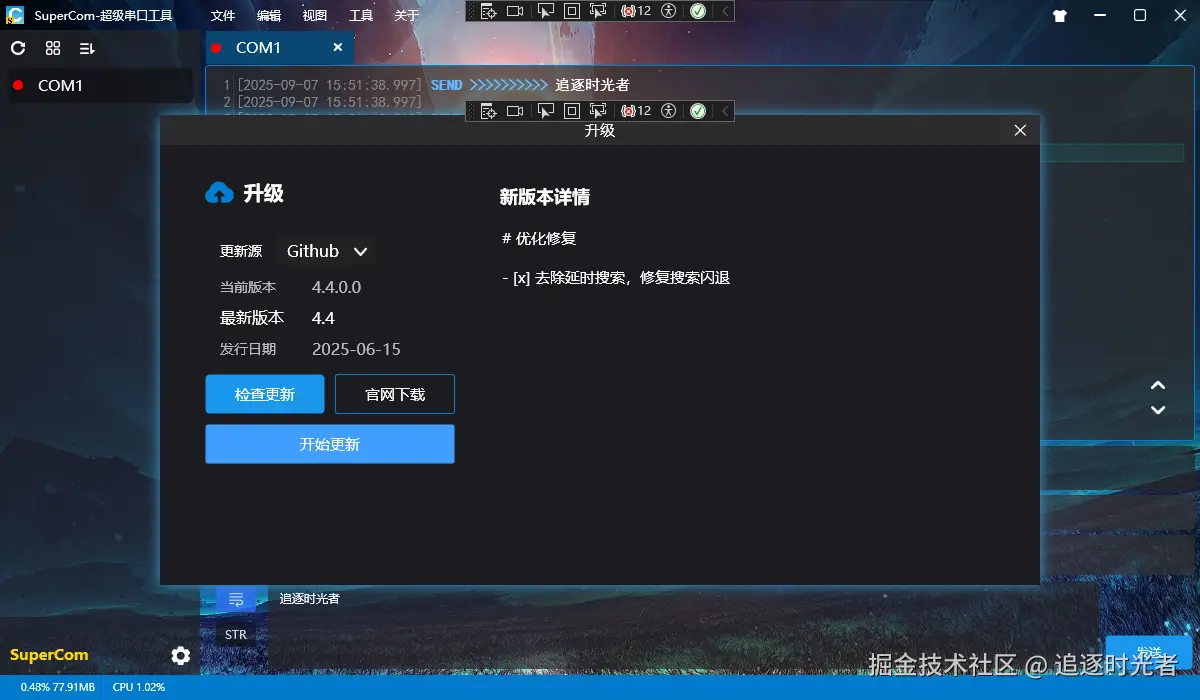This screenshot has width=1200, height=700.
Task: Click accessibility person icon in title bar toolbar
Action: click(x=669, y=11)
